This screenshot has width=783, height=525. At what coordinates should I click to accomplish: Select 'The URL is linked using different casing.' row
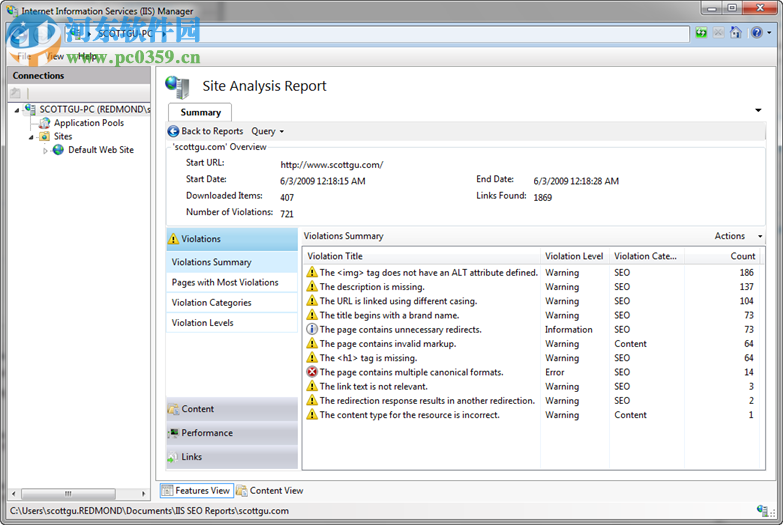click(x=531, y=301)
